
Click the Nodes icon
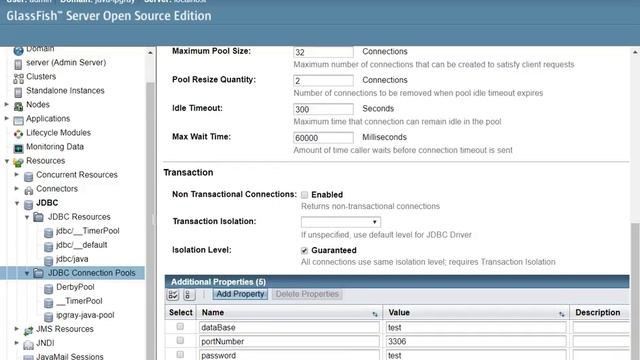pos(18,106)
